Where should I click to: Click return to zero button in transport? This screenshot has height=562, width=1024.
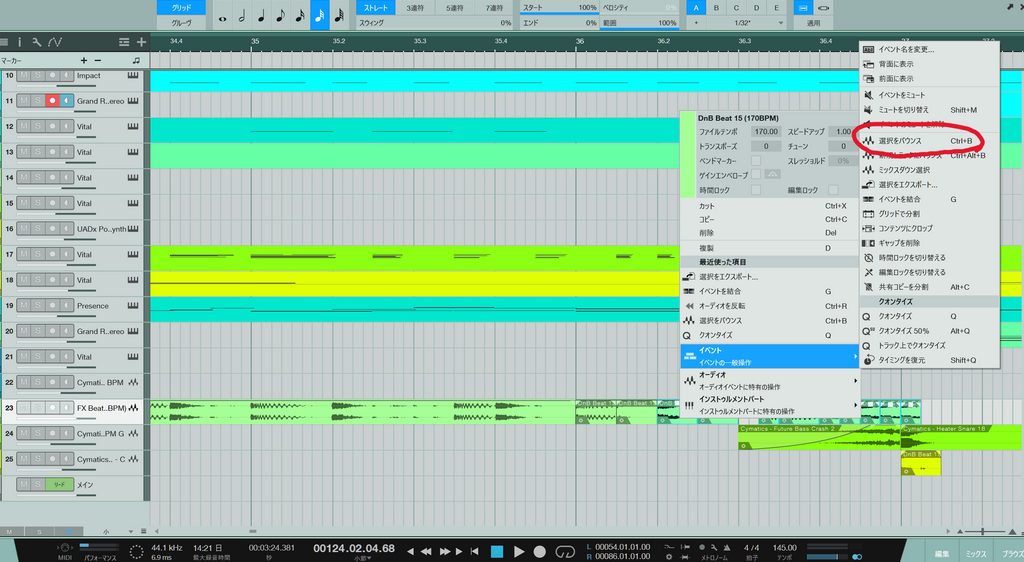(475, 552)
